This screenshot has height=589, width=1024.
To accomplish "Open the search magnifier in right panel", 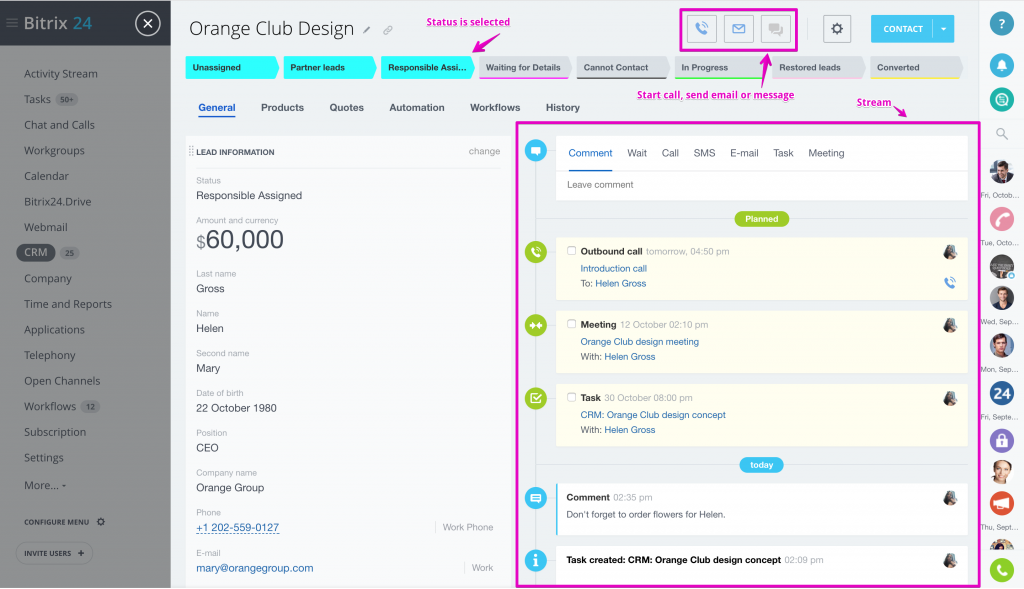I will pos(1001,134).
